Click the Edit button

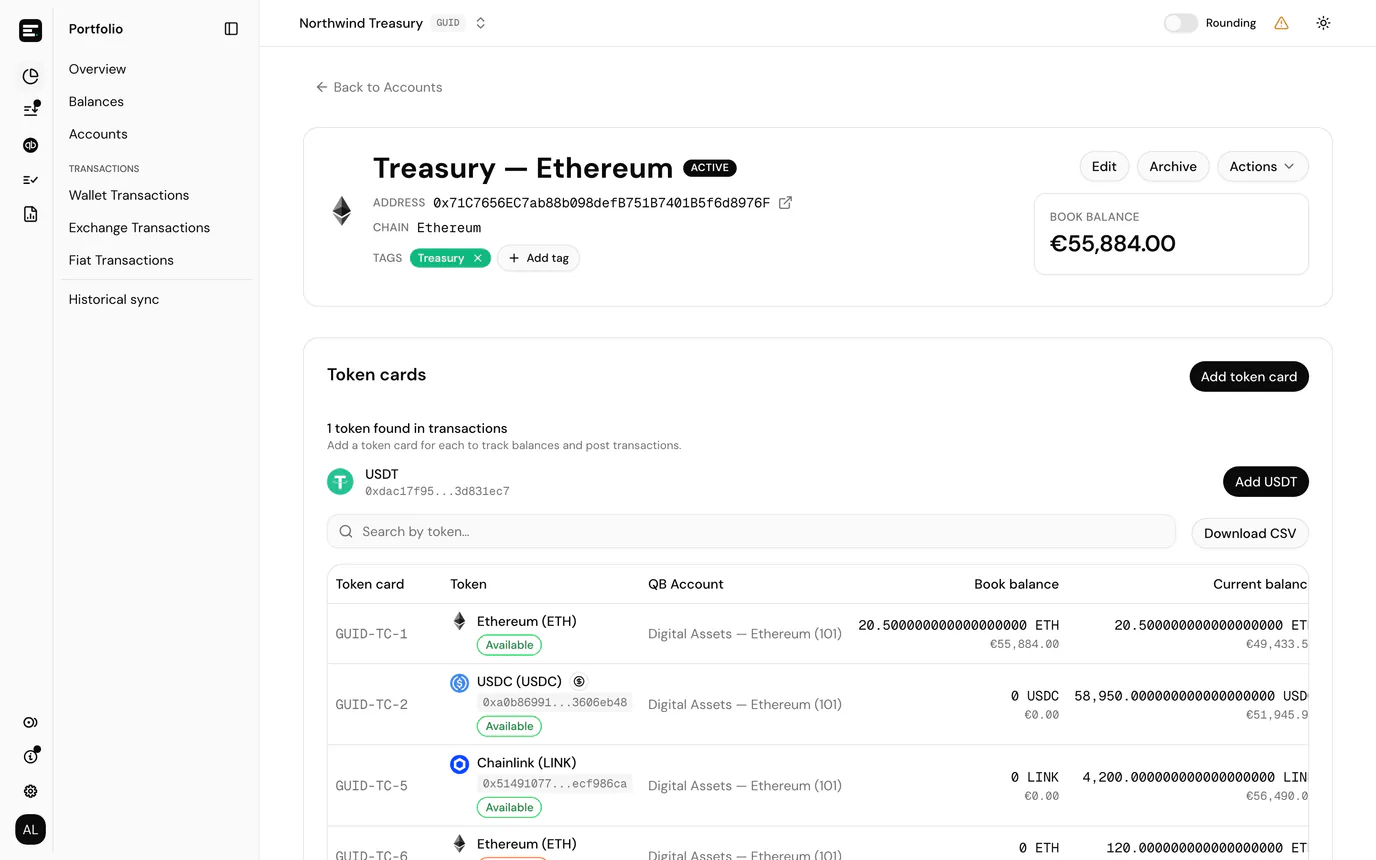coord(1104,167)
